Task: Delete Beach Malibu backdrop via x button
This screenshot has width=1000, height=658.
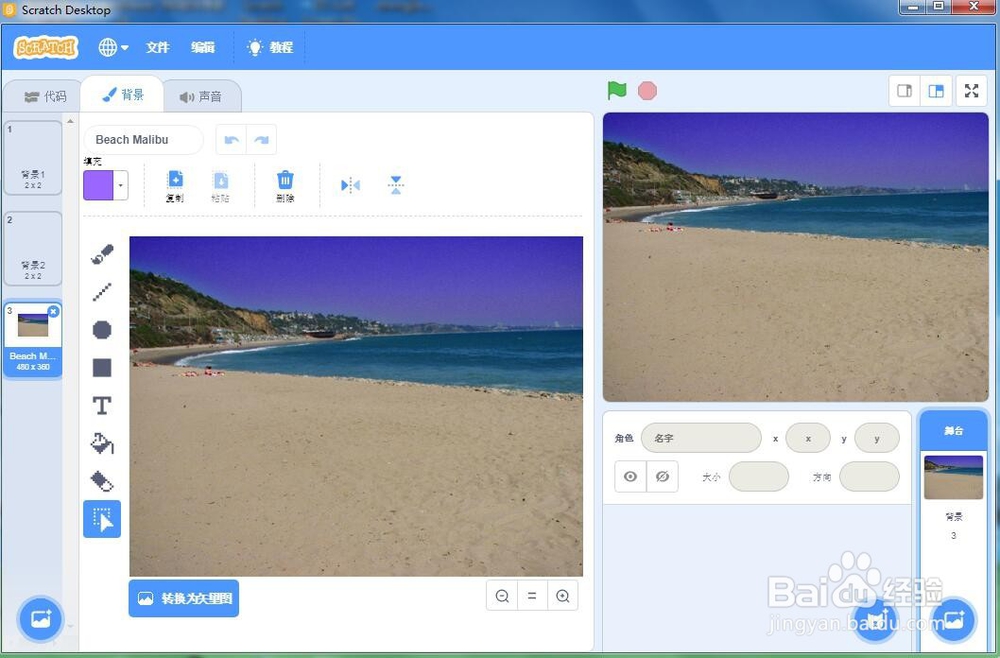Action: (x=54, y=311)
